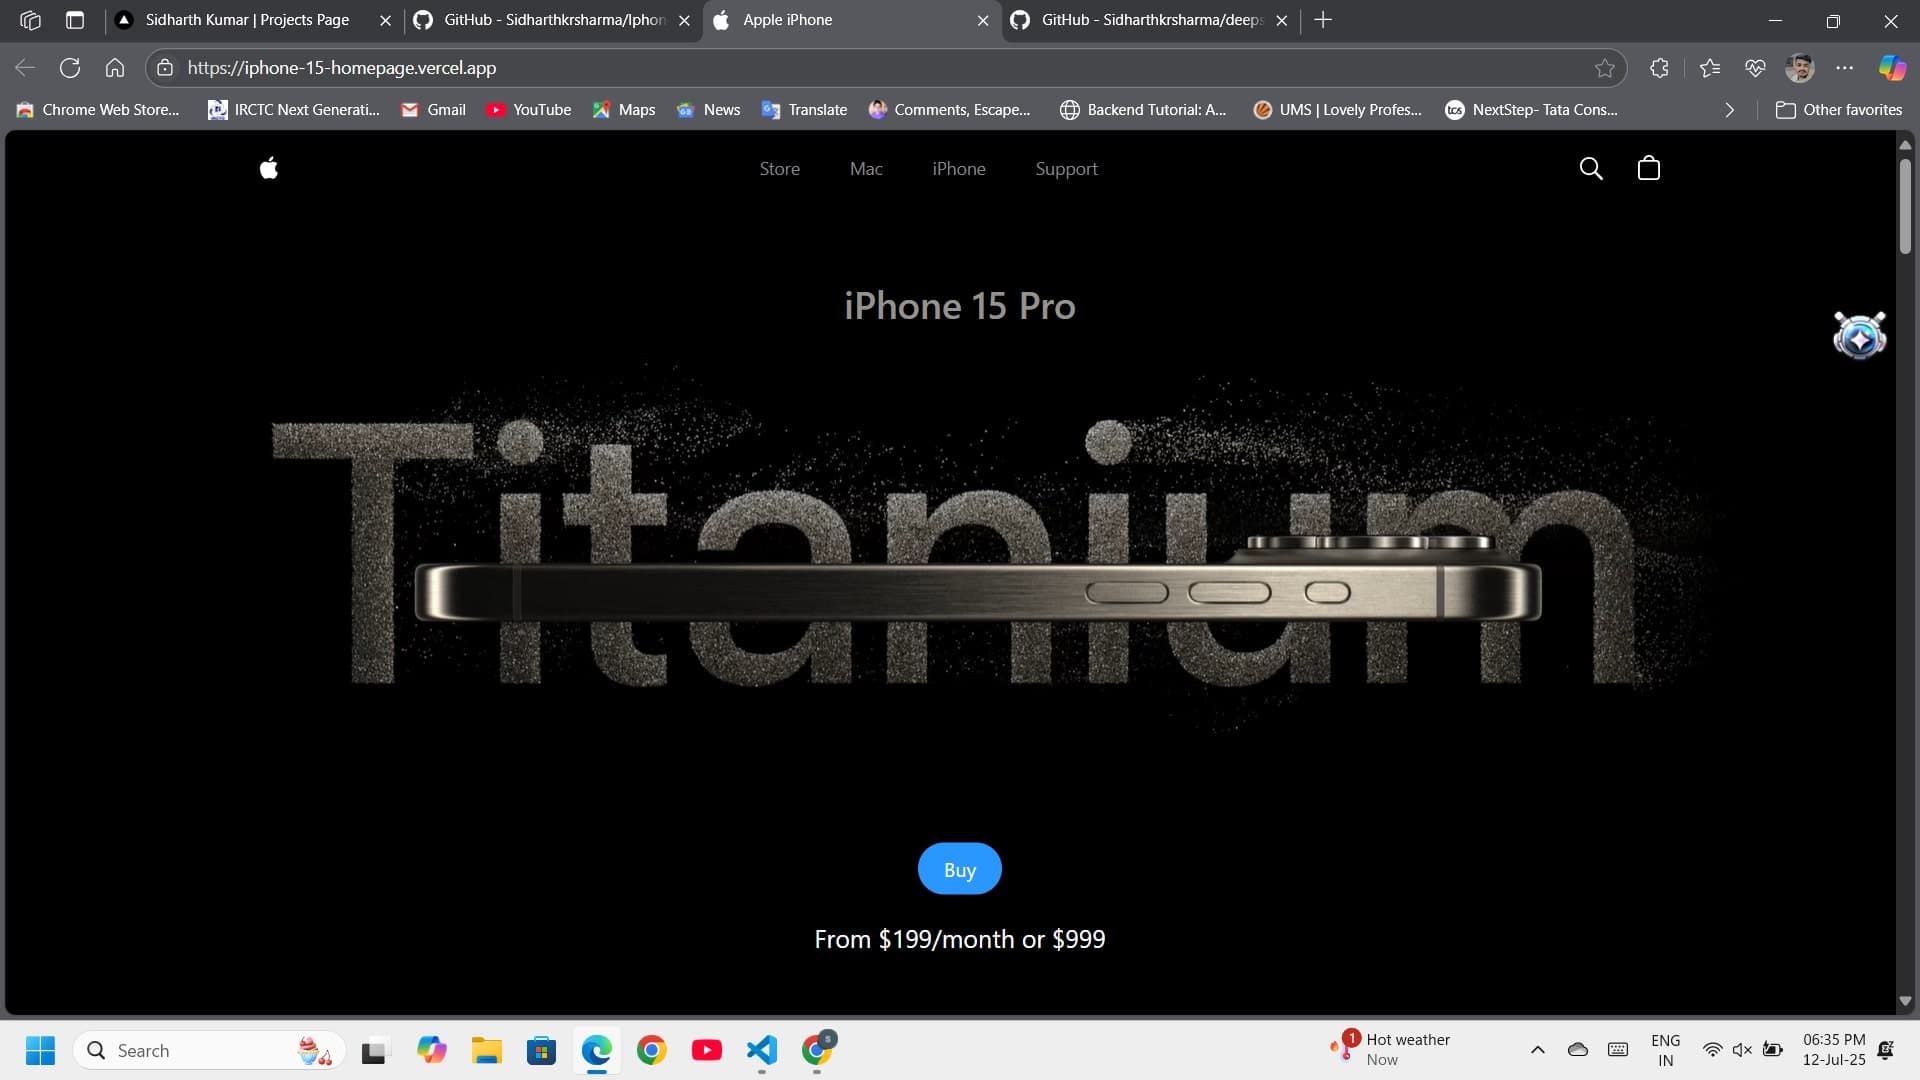Open File Explorer from taskbar

486,1050
